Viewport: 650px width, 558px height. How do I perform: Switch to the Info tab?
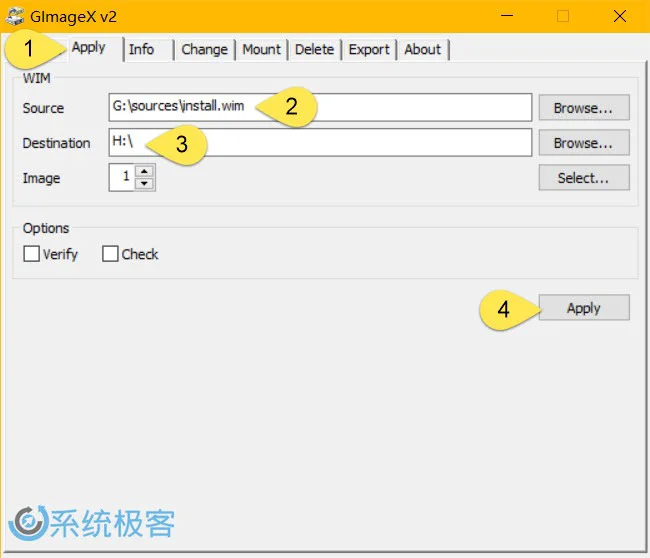(148, 50)
